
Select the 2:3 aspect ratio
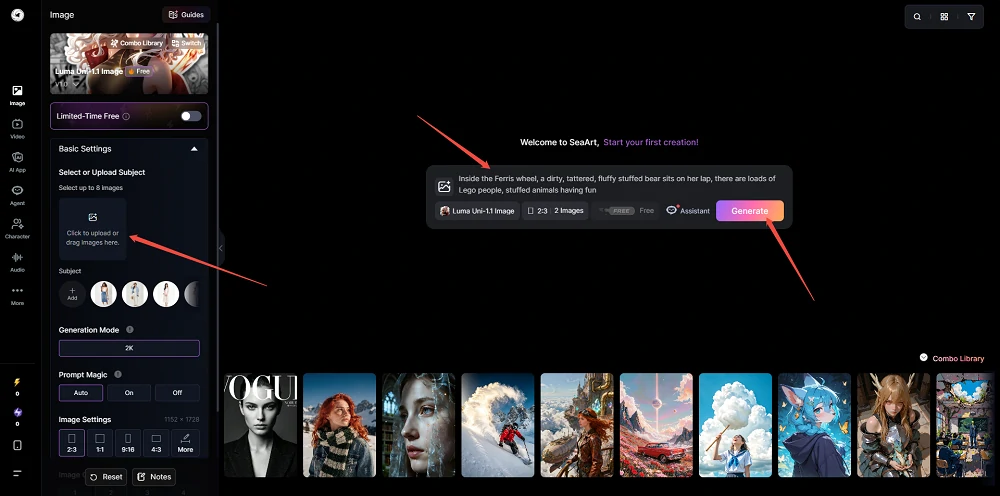pos(72,442)
